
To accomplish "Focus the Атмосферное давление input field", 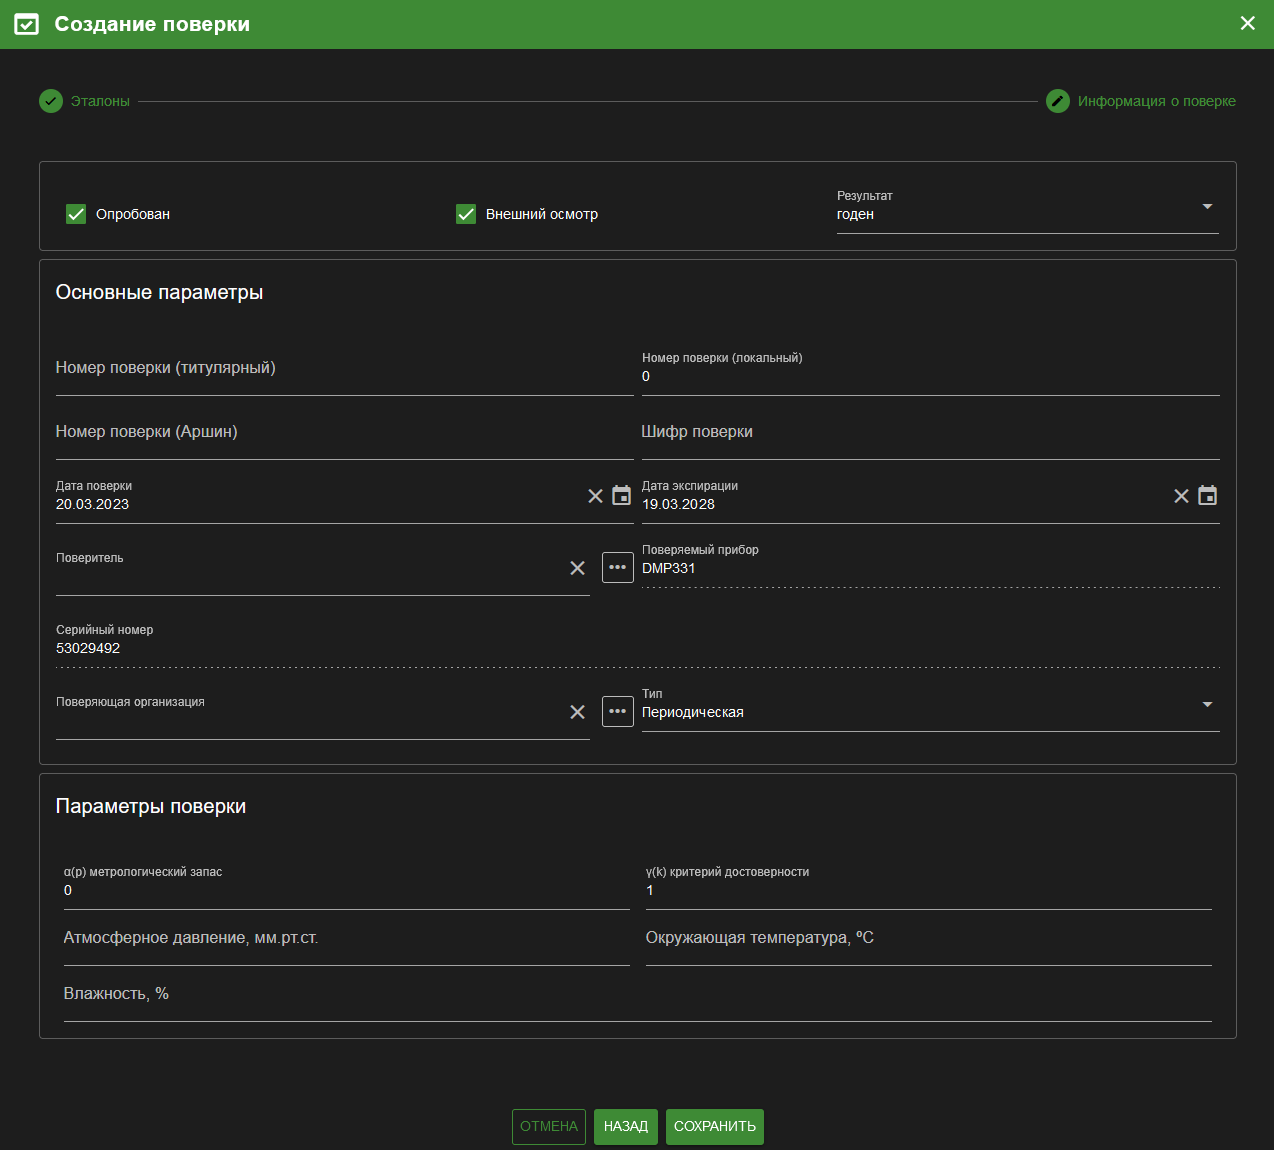I will coord(346,939).
